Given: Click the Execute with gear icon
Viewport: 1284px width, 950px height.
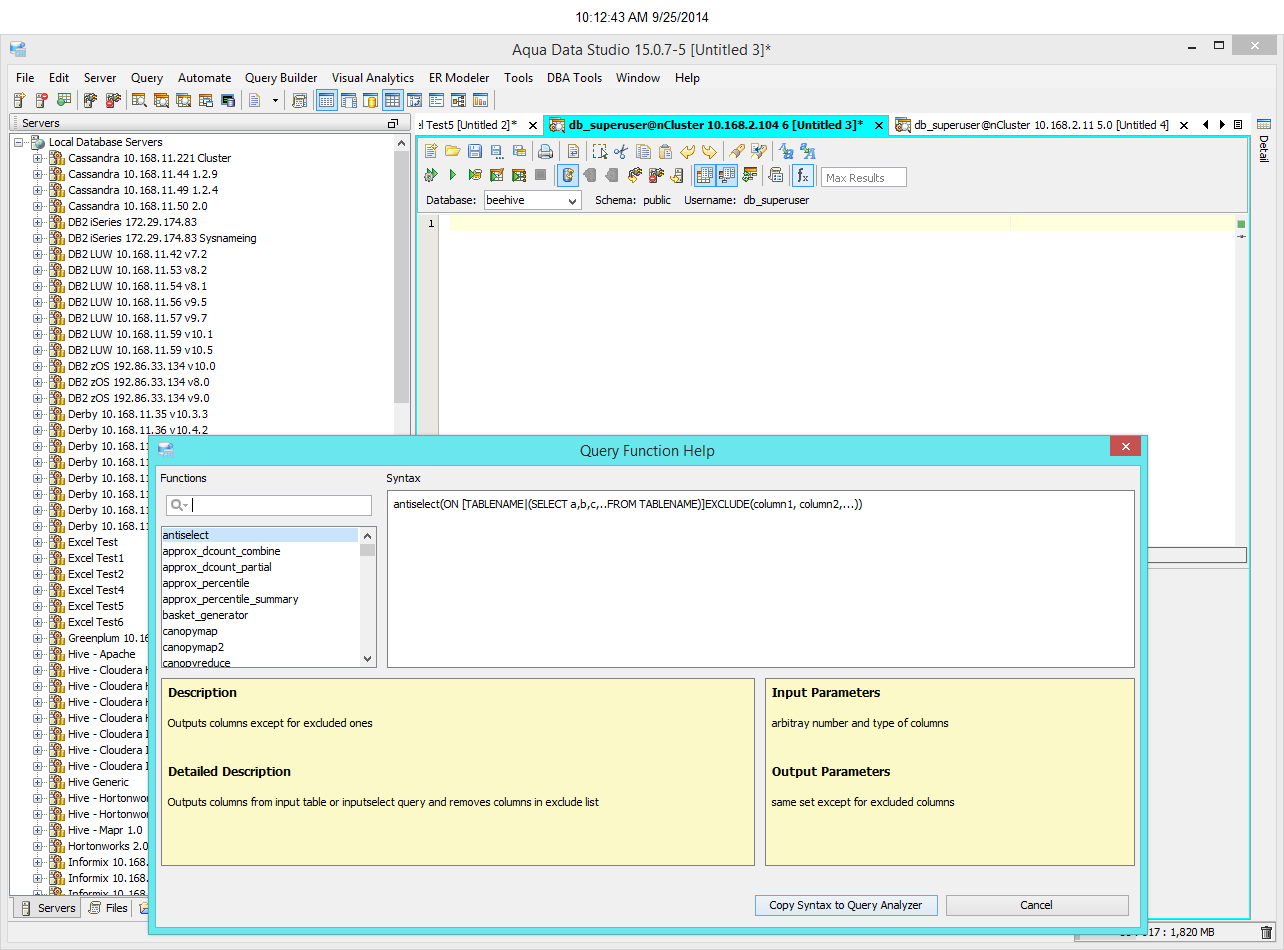Looking at the screenshot, I should 431,175.
